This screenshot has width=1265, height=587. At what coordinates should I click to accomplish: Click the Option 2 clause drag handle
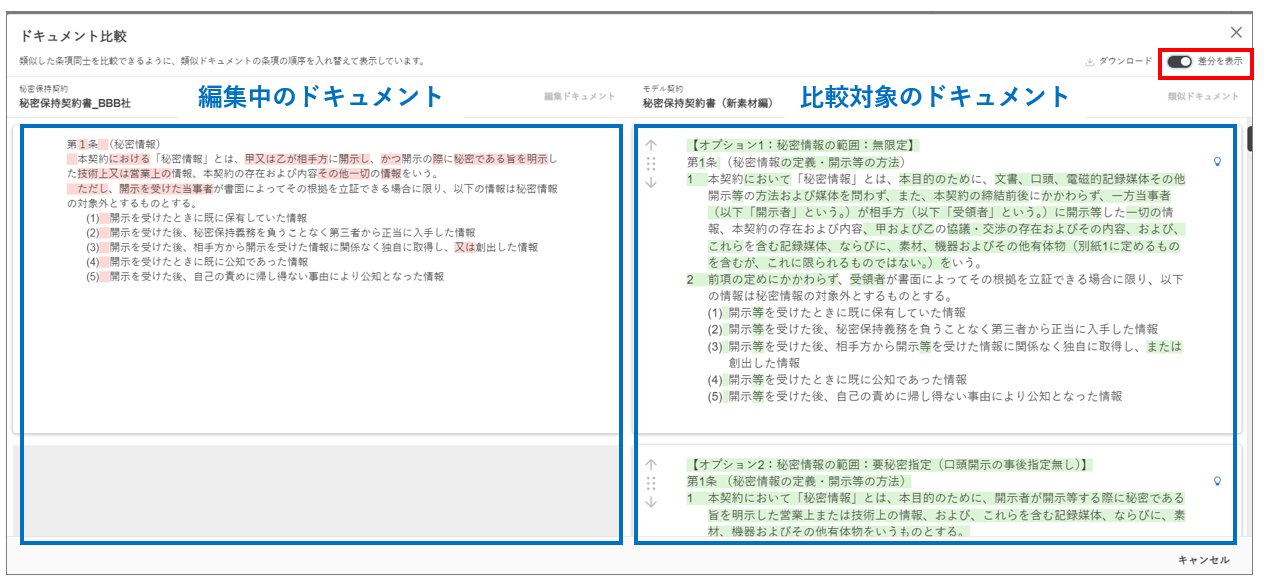651,483
